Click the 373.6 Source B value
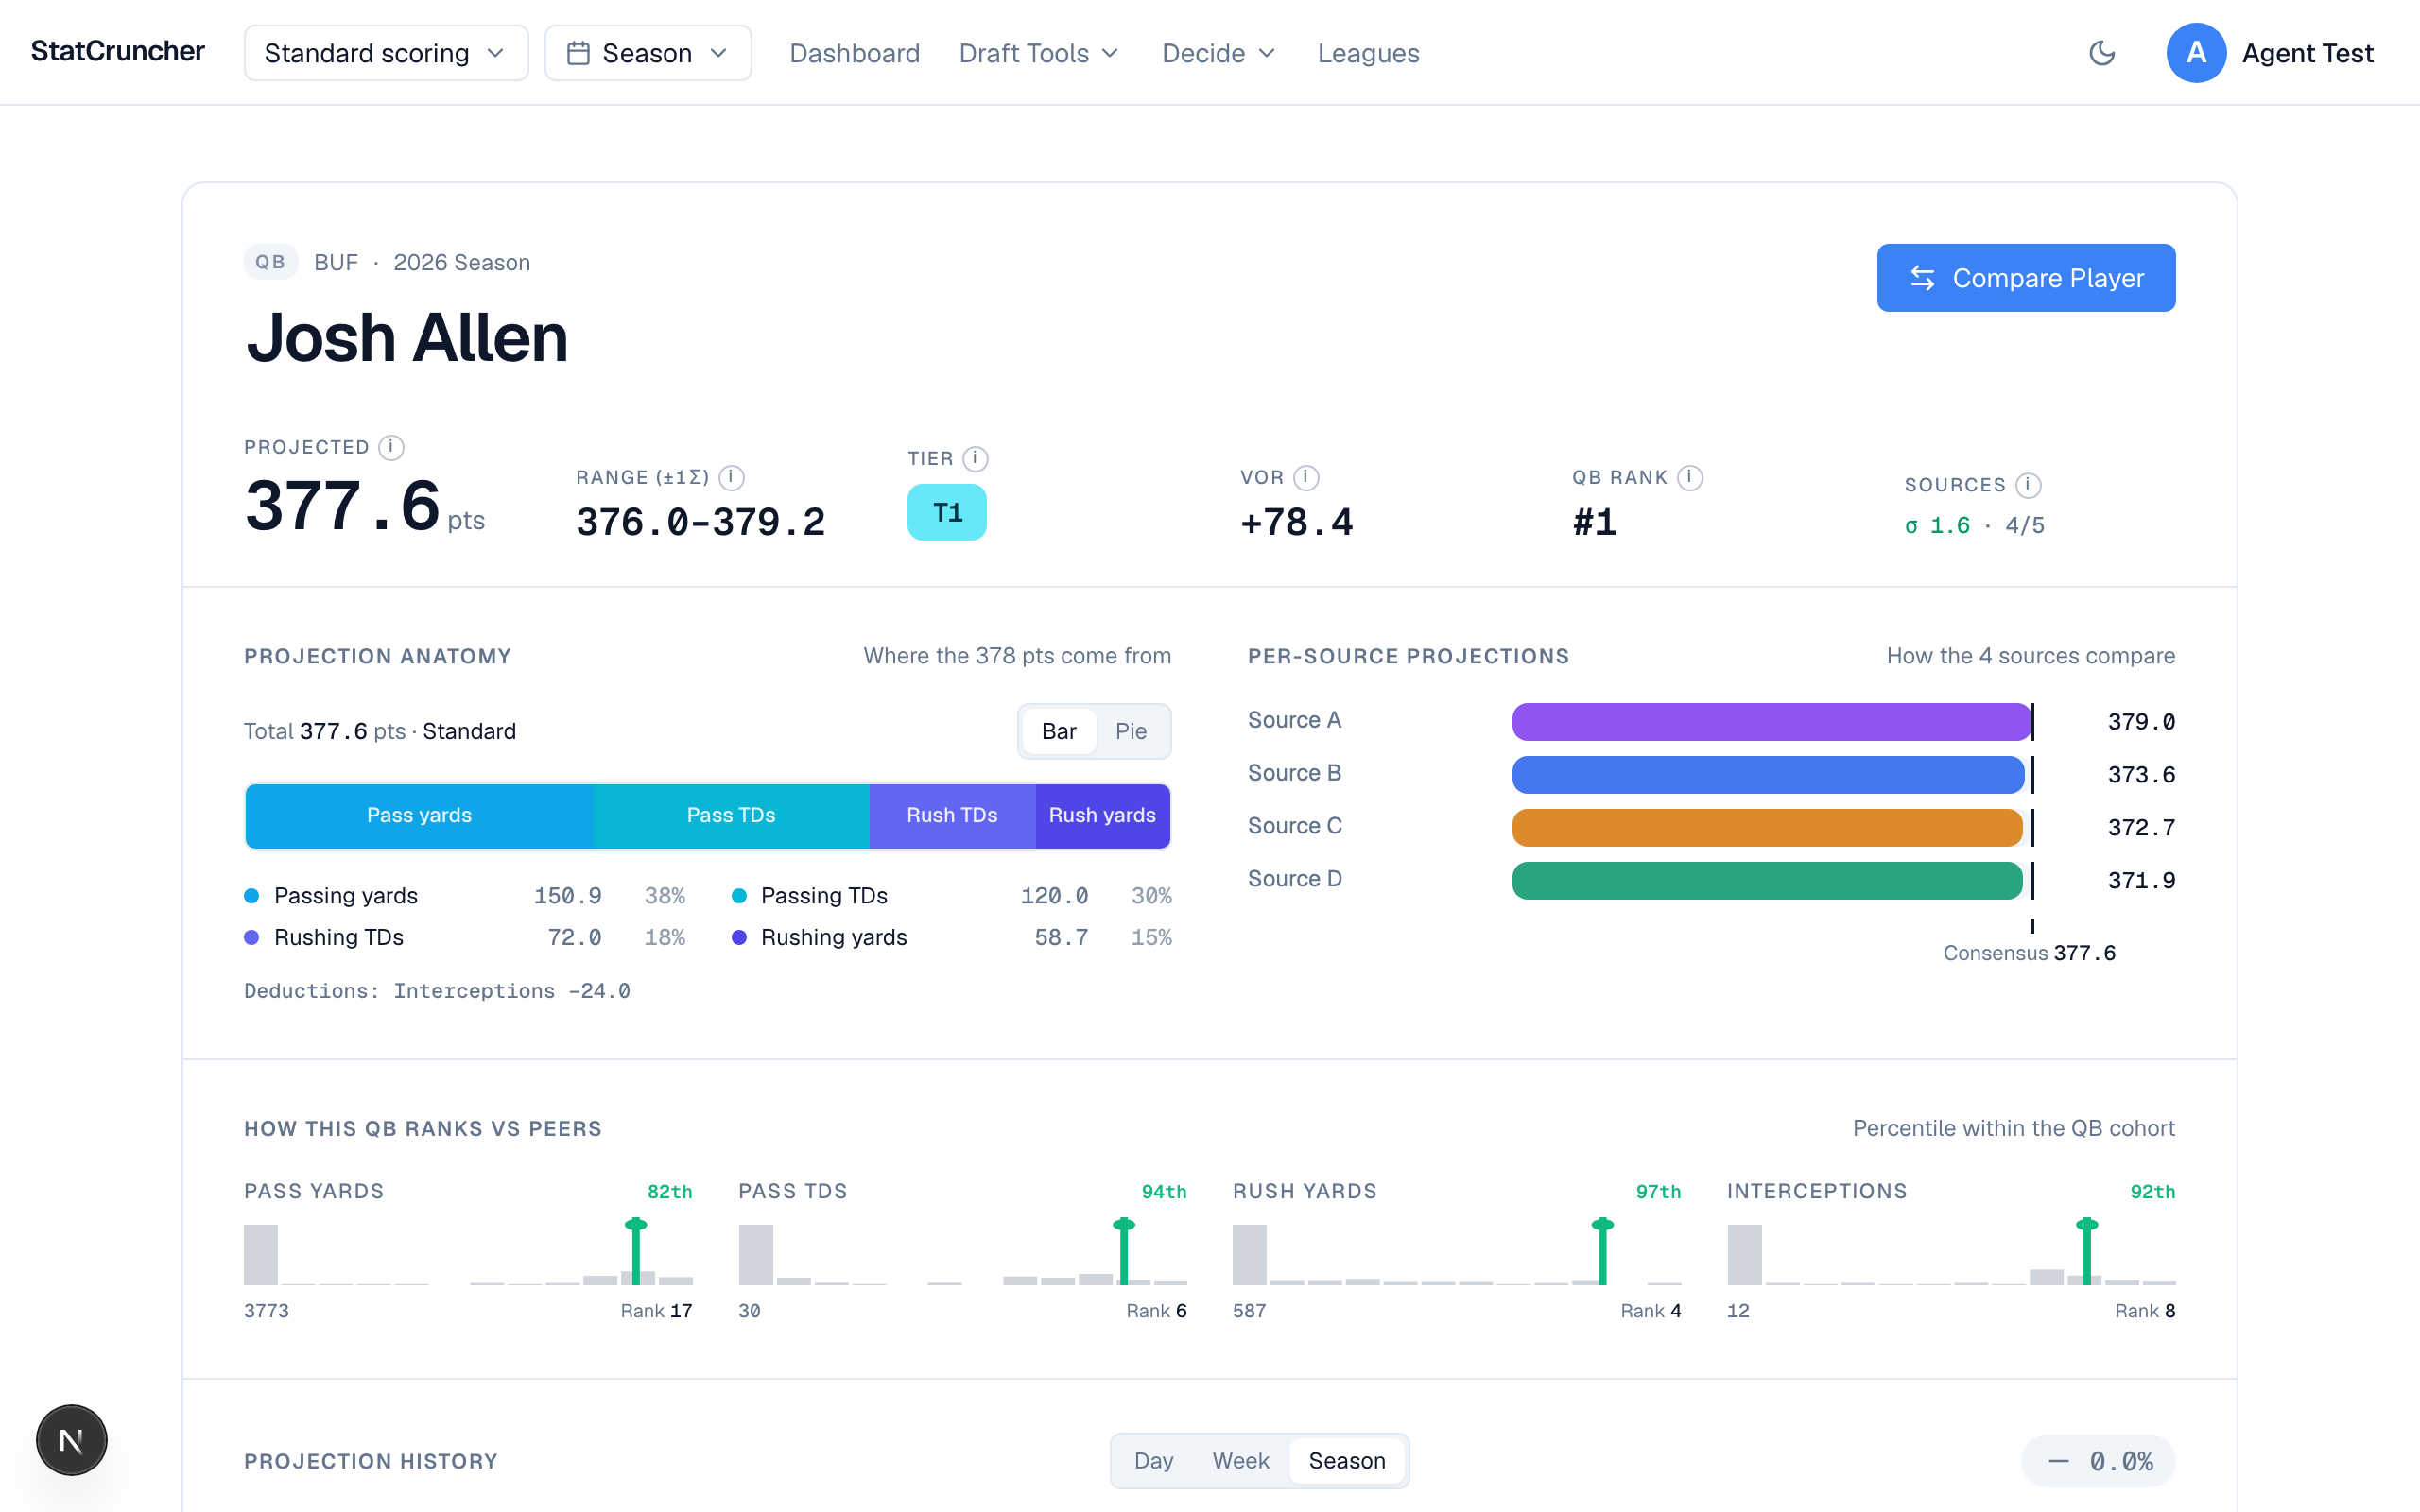Image resolution: width=2420 pixels, height=1512 pixels. 2141,775
